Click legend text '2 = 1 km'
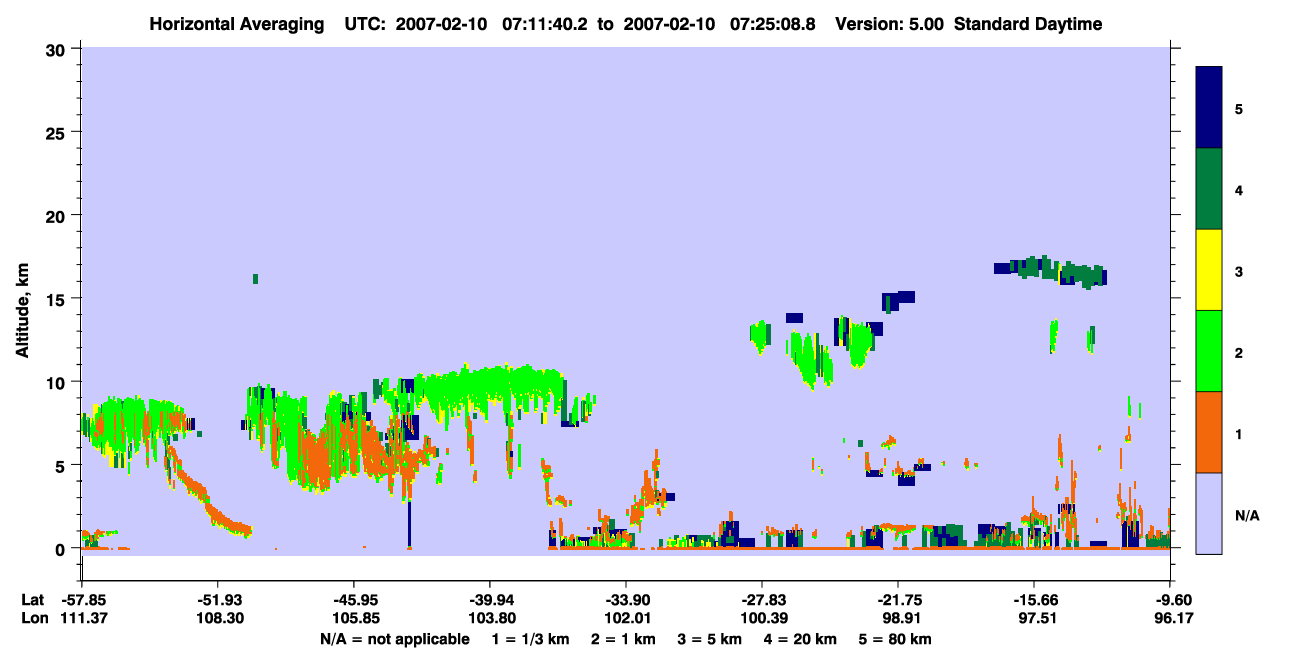 [x=623, y=639]
